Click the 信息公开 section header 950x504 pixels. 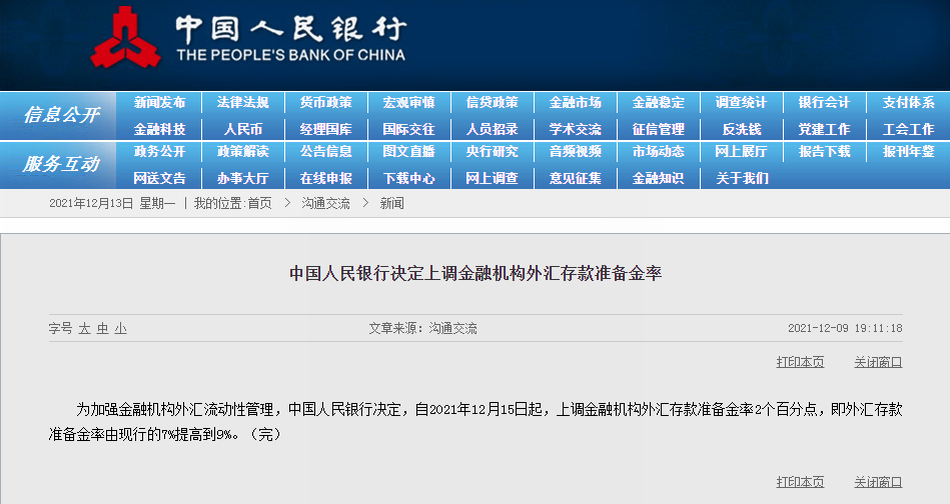coord(61,114)
